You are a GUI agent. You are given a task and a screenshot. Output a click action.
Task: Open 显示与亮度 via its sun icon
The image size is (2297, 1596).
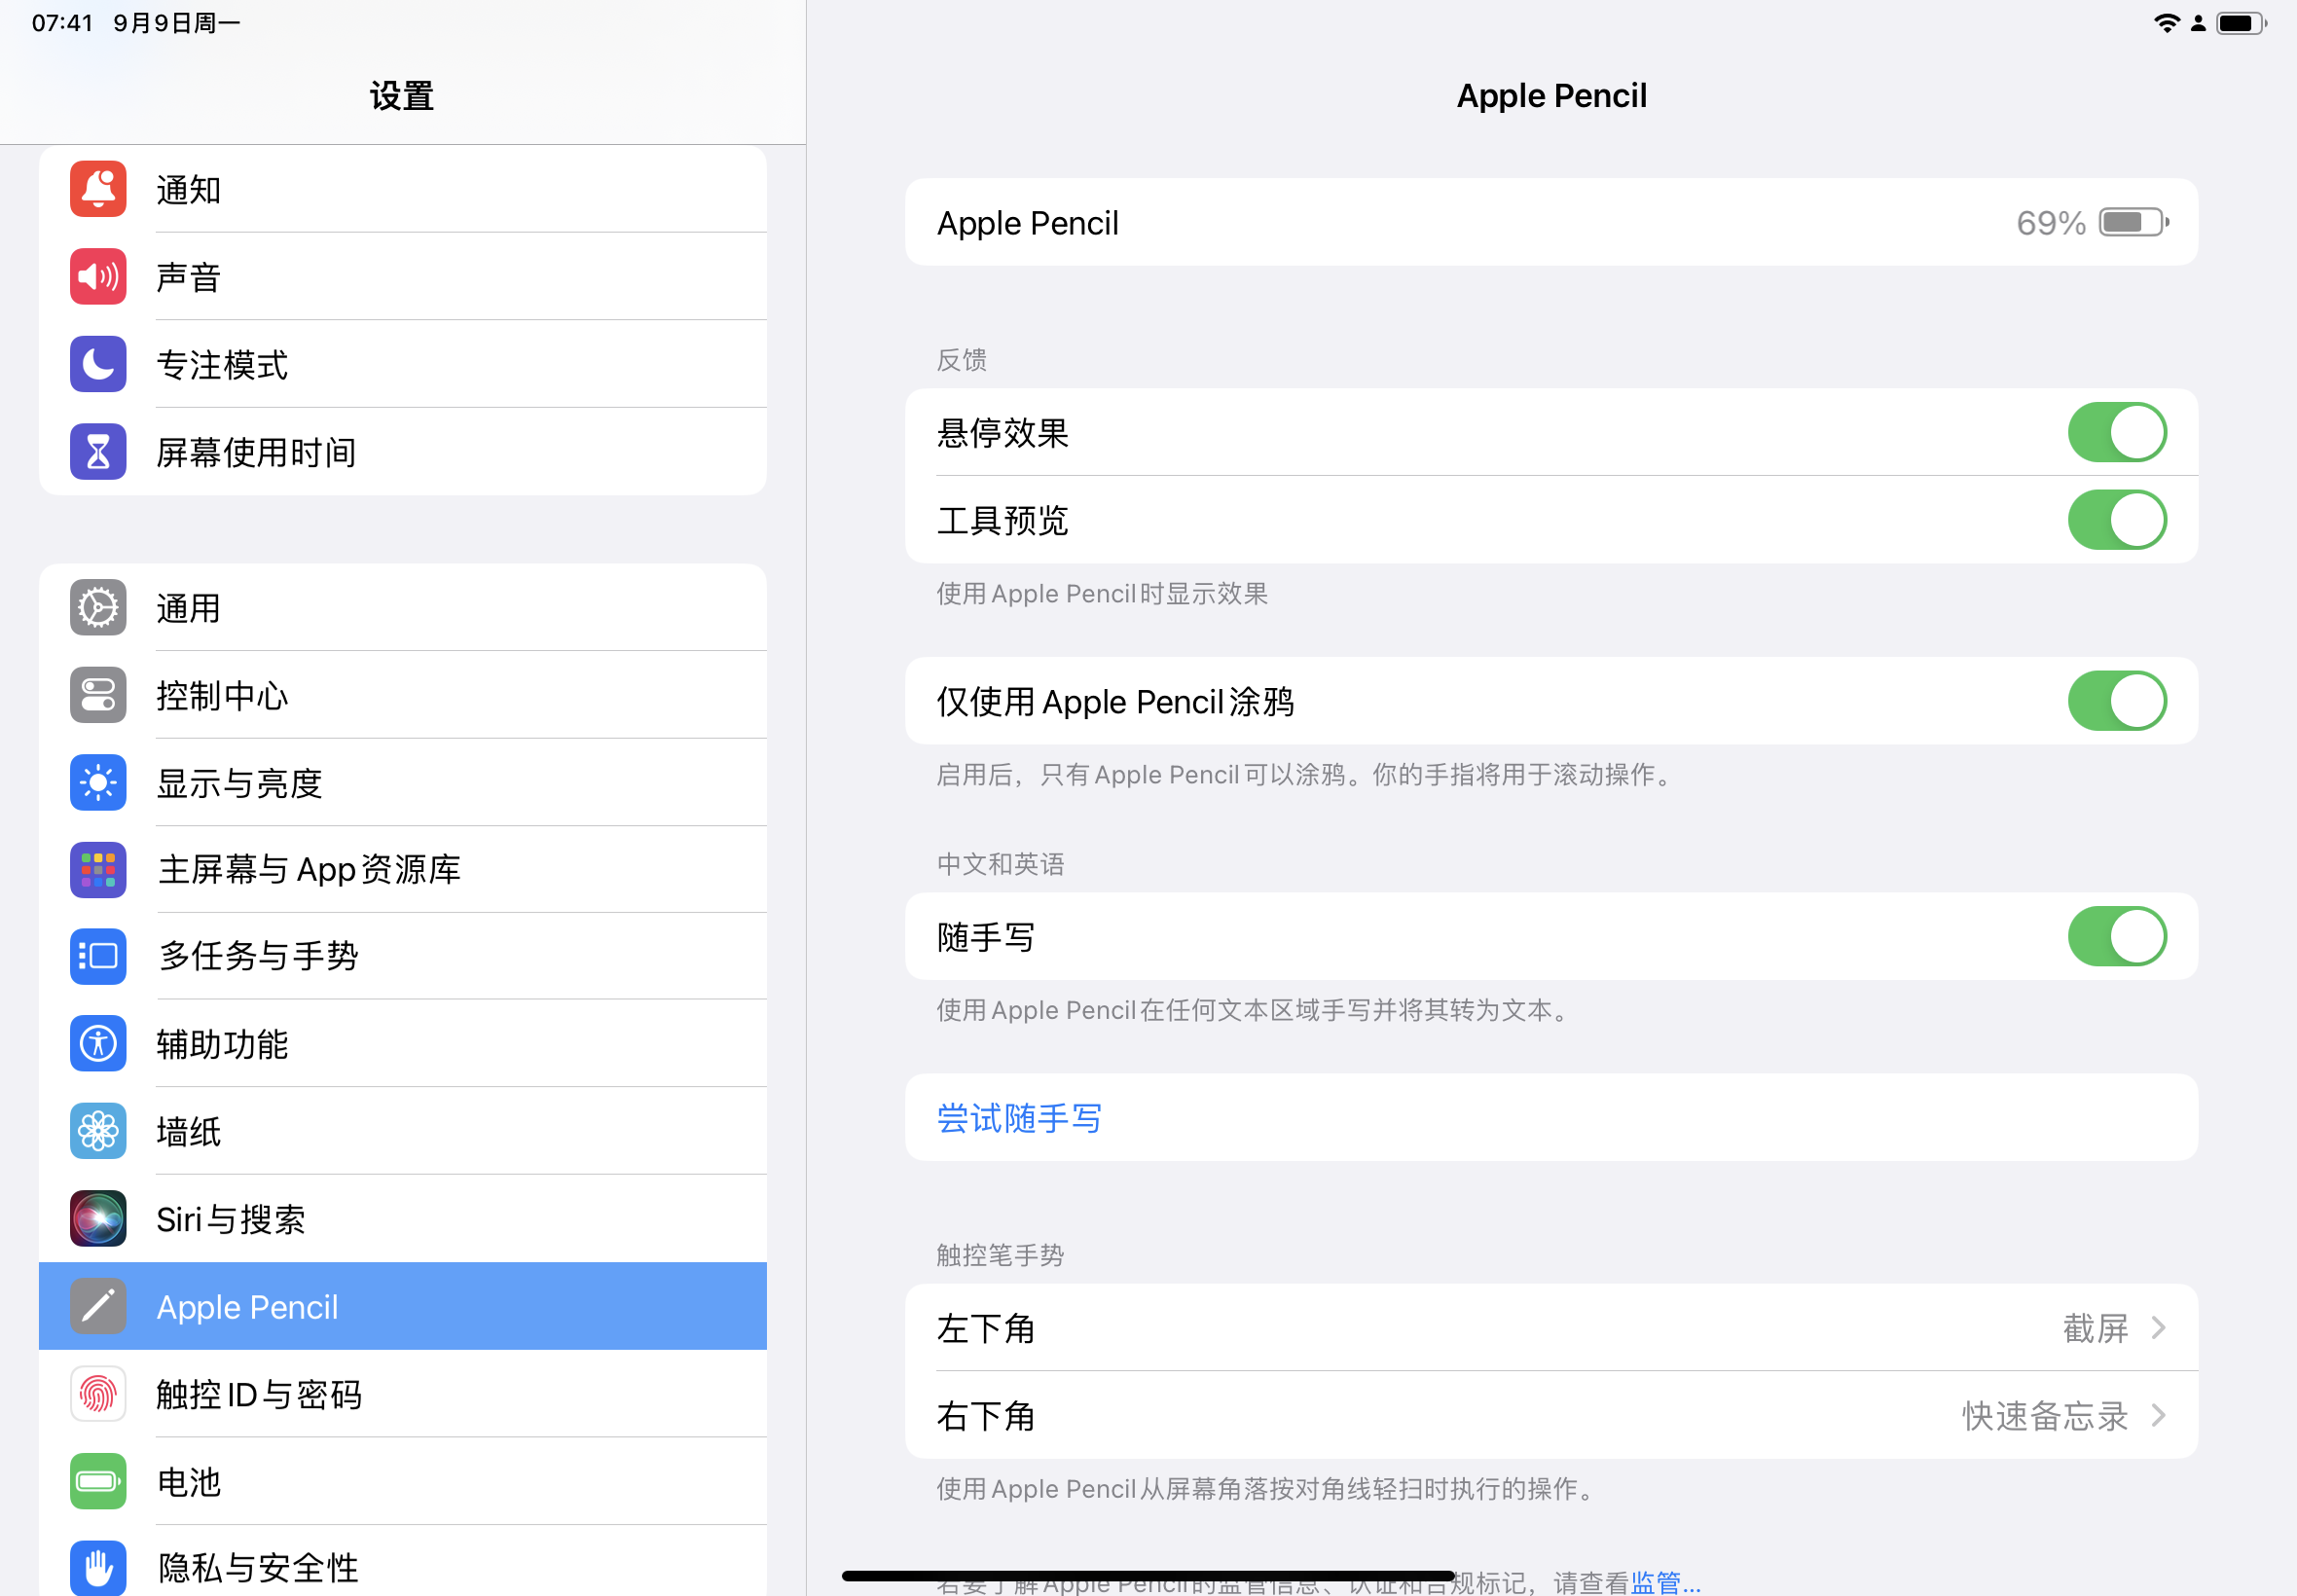pyautogui.click(x=98, y=783)
